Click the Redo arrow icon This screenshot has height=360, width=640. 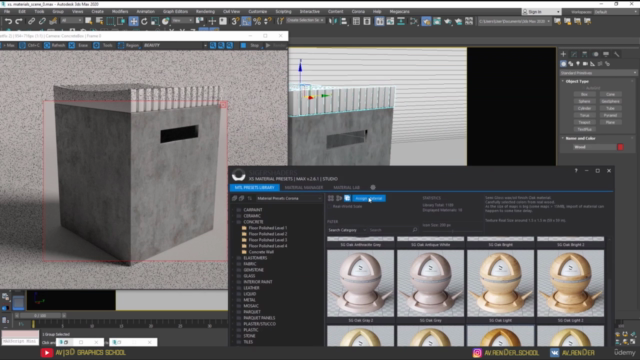click(x=19, y=21)
